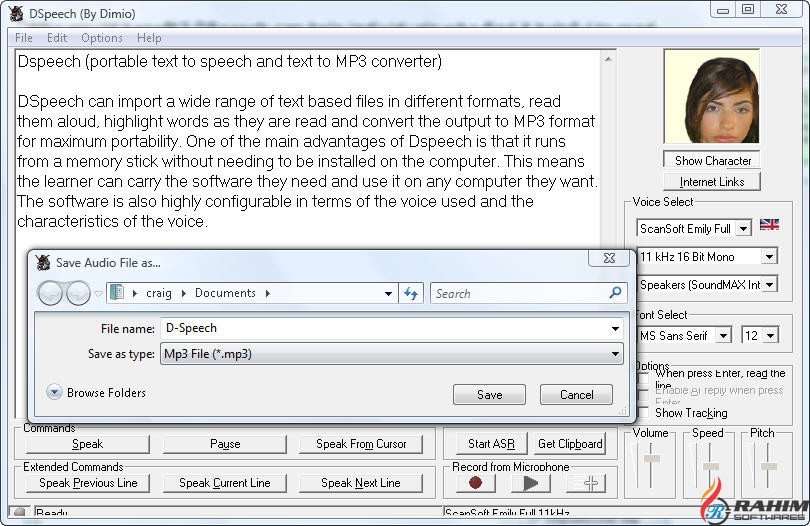The height and width of the screenshot is (526, 810).
Task: Click the Pitch slider handle
Action: pos(769,467)
